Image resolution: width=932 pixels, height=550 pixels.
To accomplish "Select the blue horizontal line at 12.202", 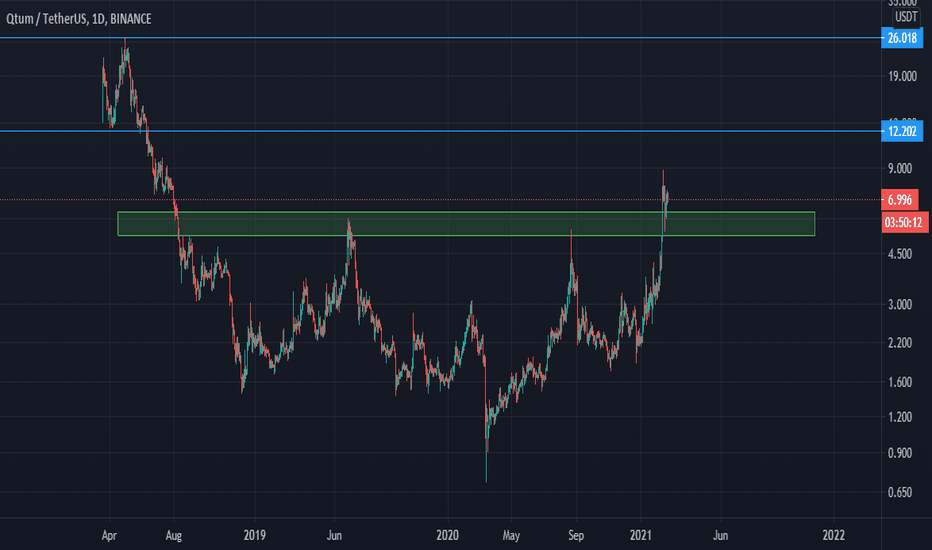I will click(x=440, y=131).
